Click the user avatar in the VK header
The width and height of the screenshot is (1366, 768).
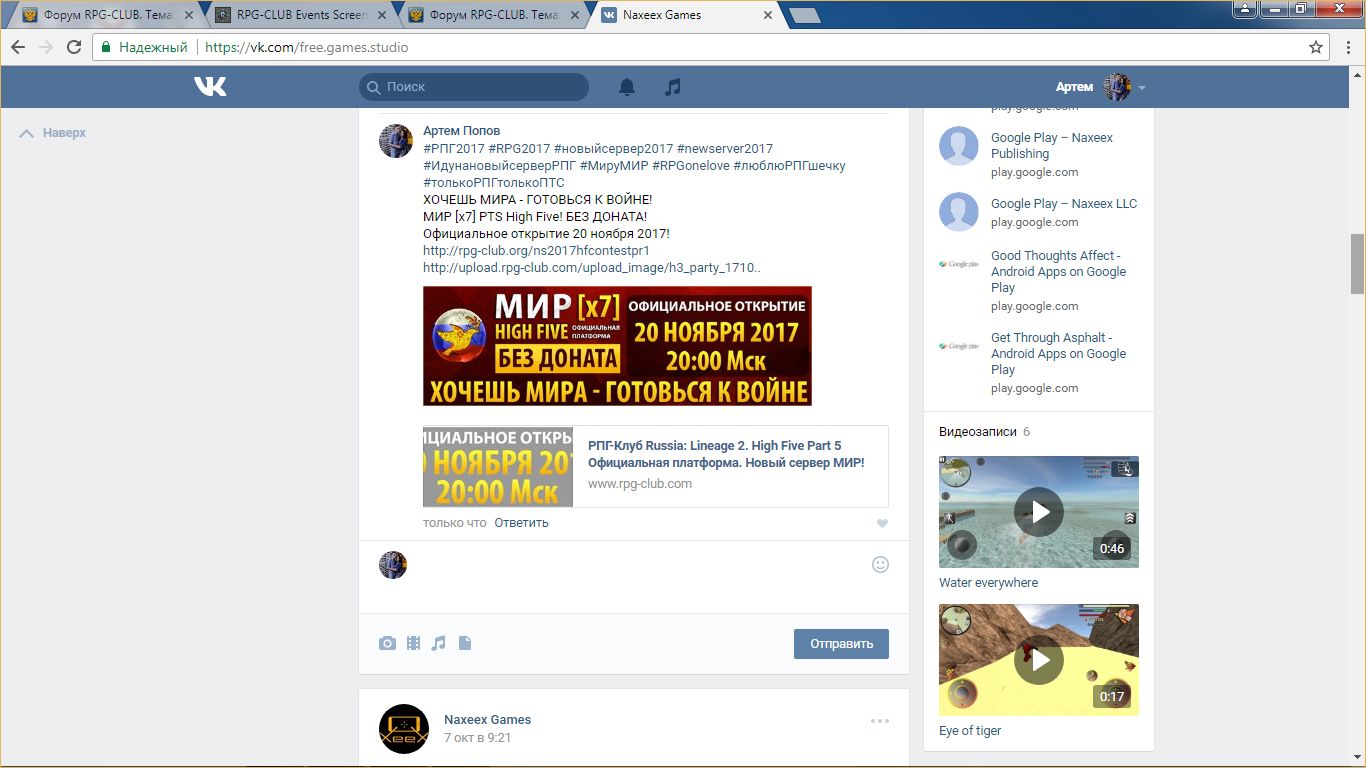pyautogui.click(x=1116, y=87)
